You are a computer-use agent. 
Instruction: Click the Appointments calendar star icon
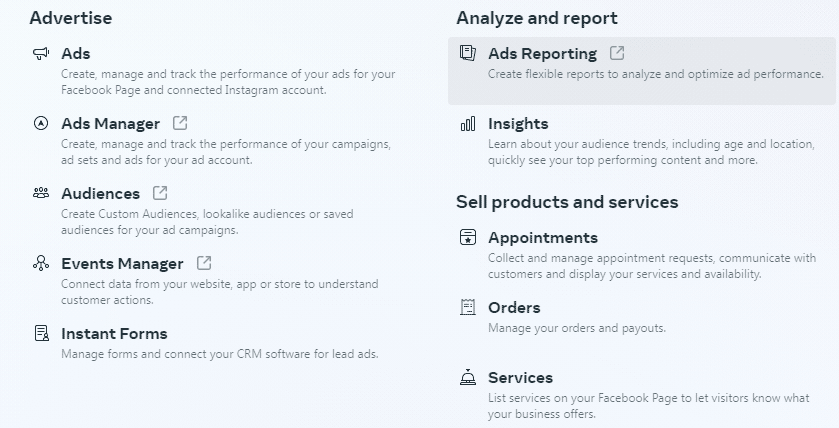tap(468, 238)
